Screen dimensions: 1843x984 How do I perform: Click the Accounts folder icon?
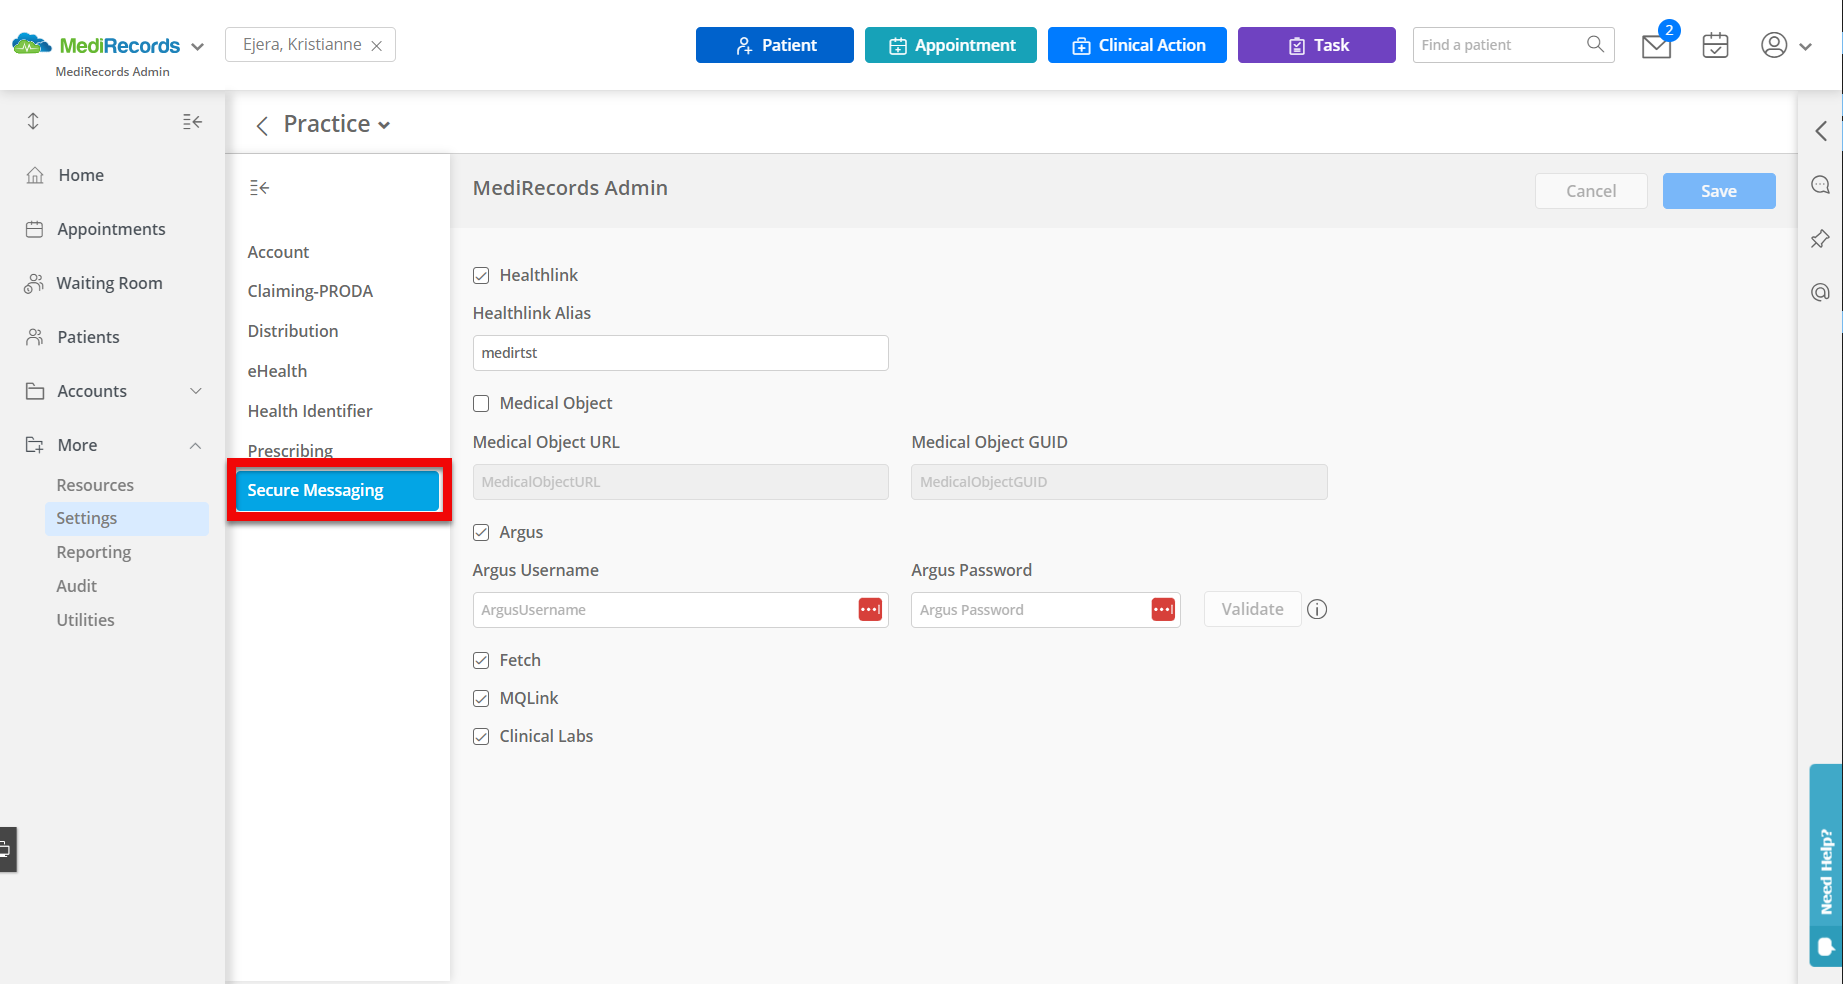point(35,391)
